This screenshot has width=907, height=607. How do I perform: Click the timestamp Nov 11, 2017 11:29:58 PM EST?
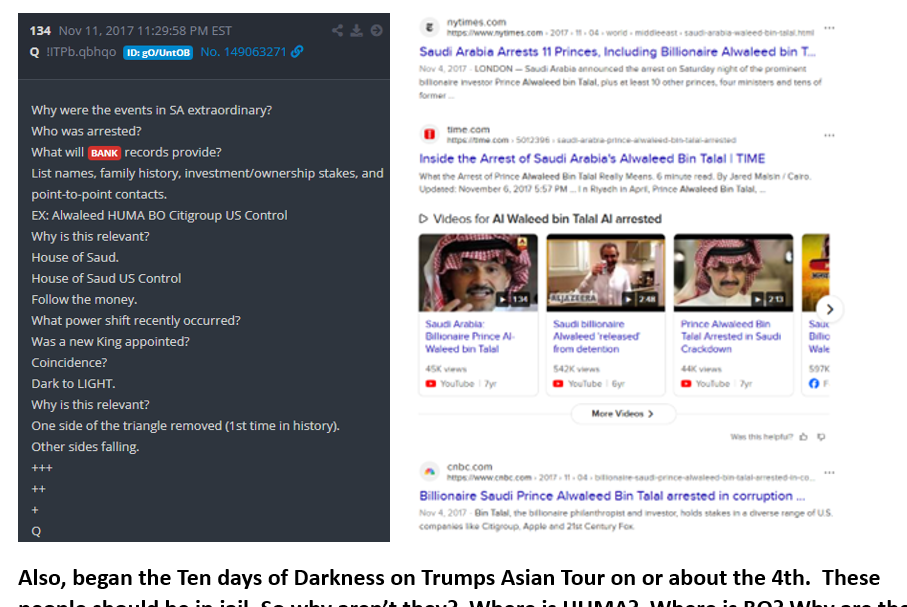[x=145, y=31]
